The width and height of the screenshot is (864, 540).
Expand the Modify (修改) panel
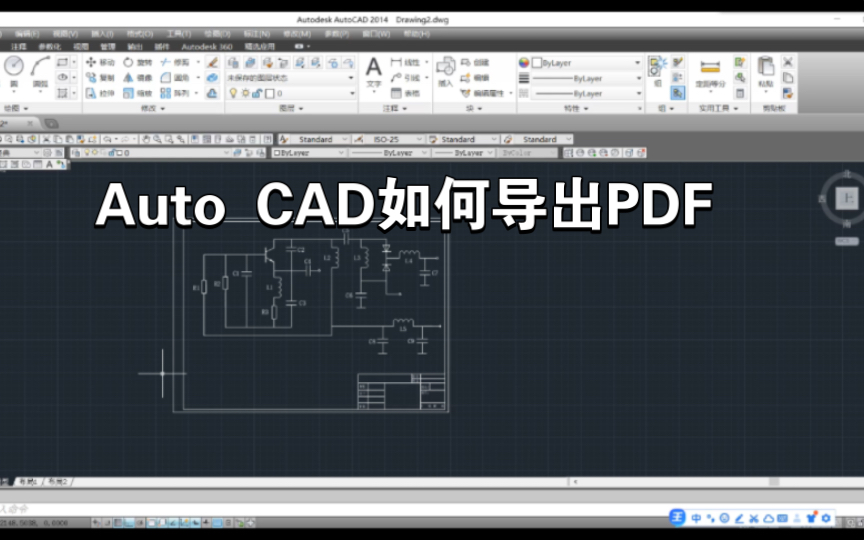point(153,109)
